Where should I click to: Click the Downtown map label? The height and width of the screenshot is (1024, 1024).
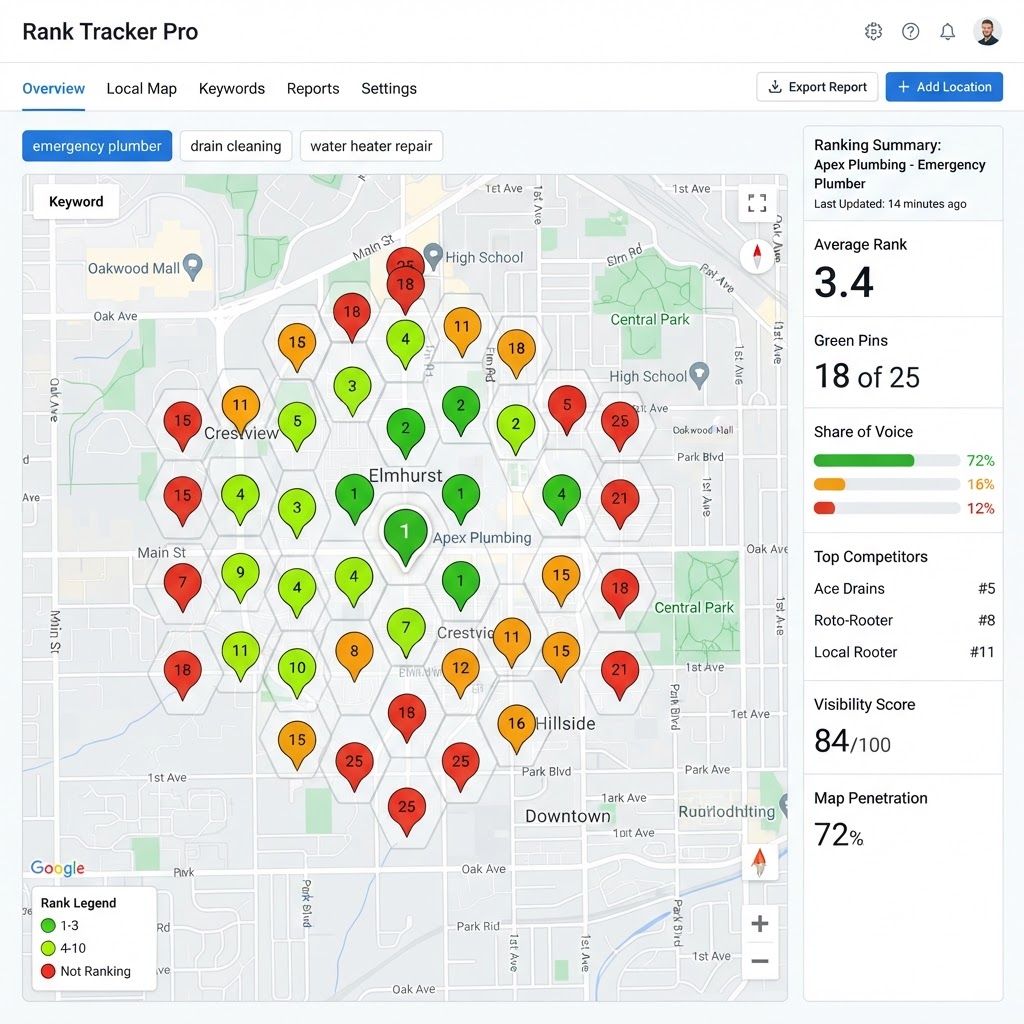click(568, 816)
